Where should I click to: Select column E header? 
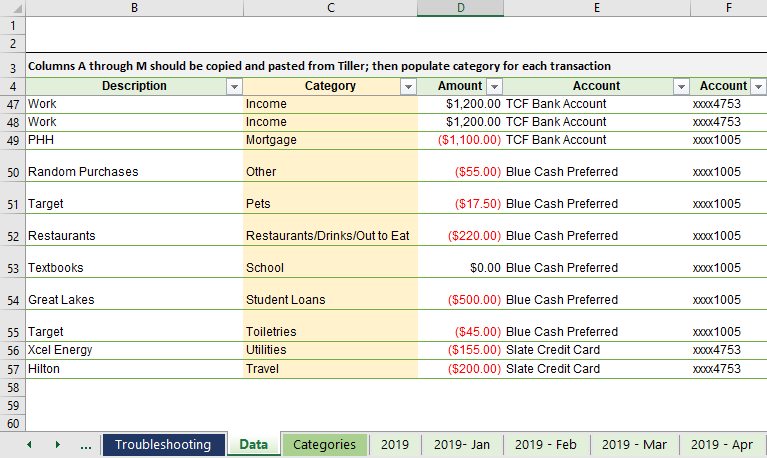coord(597,8)
